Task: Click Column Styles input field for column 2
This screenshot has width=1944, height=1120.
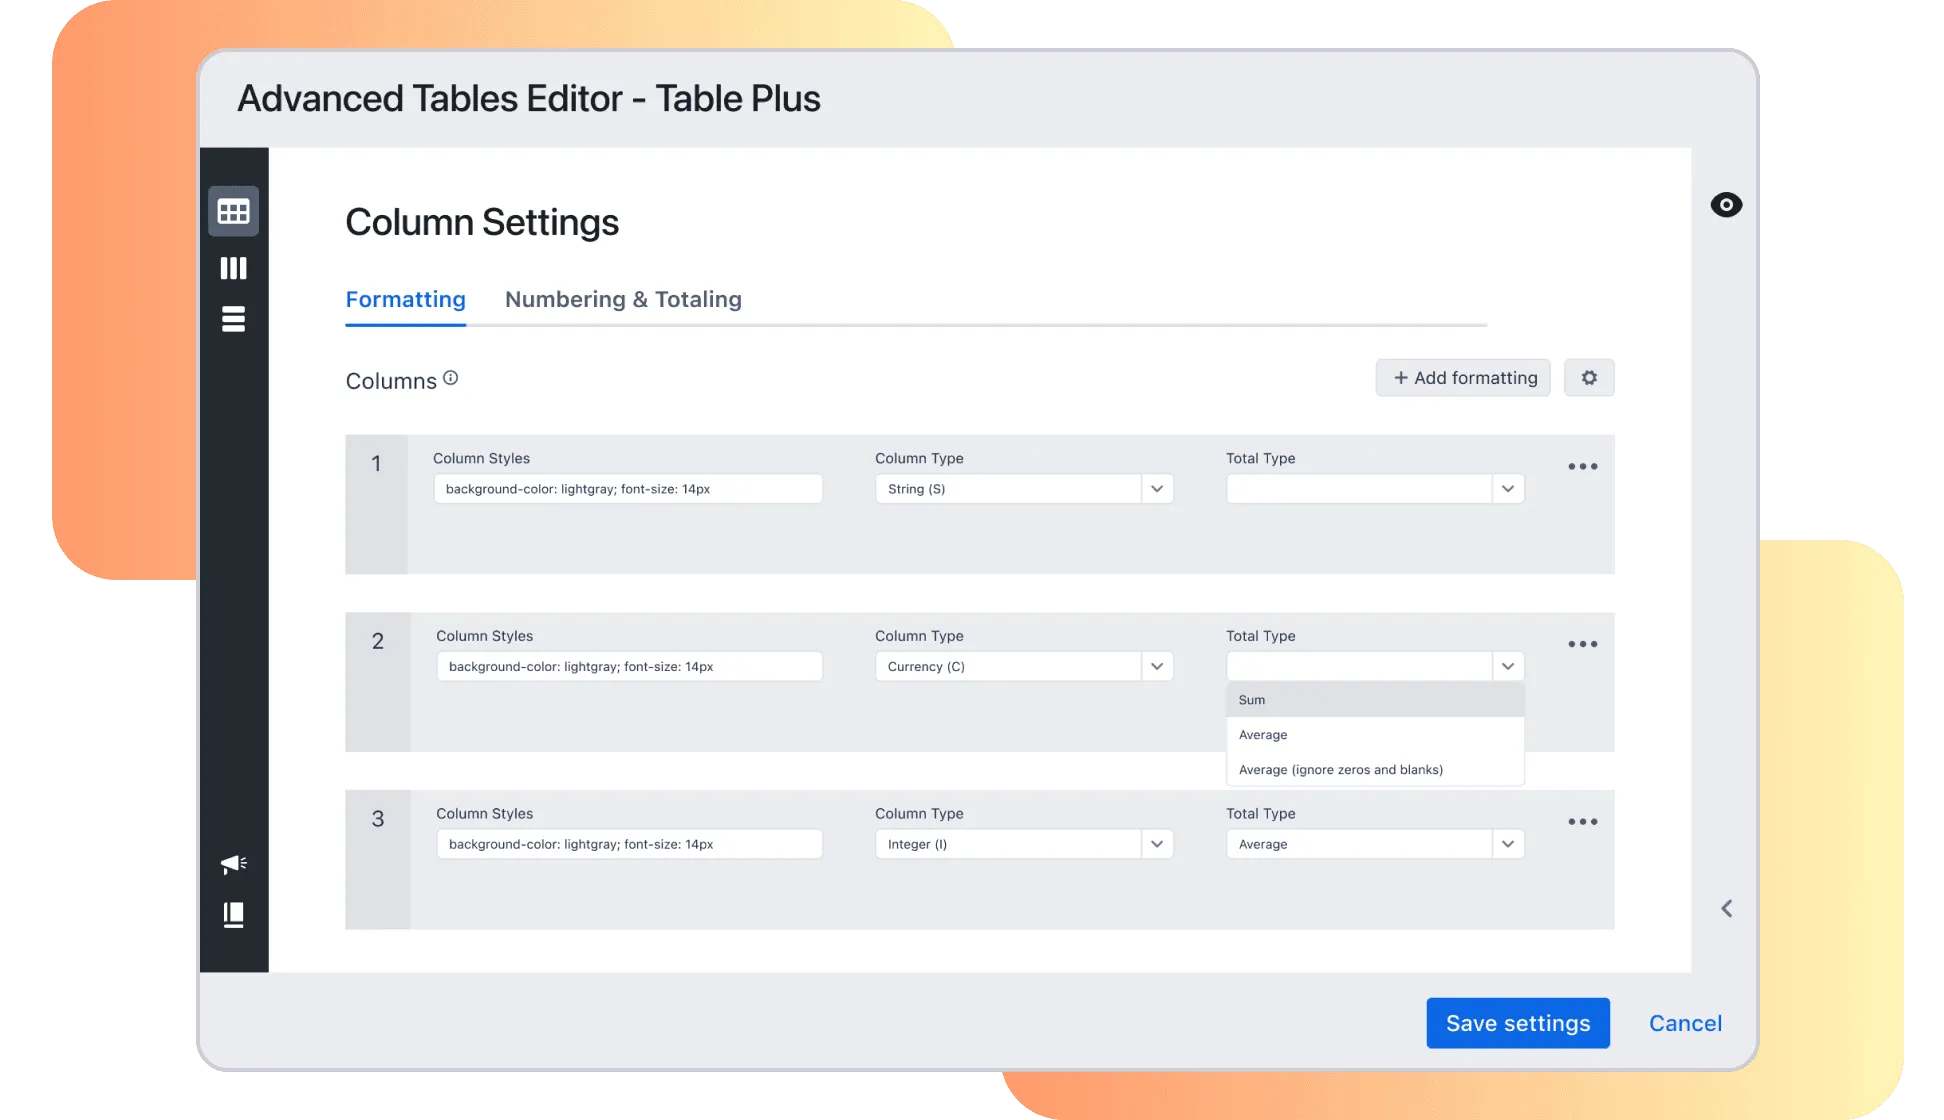Action: [629, 667]
